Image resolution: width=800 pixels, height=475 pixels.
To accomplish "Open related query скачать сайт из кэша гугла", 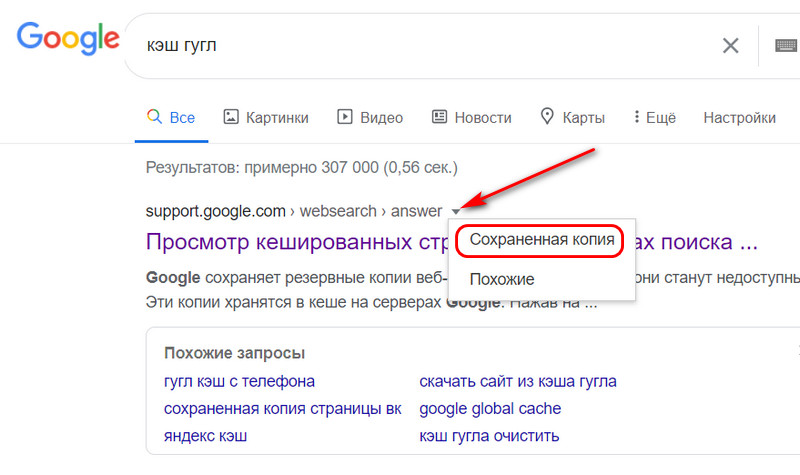I will point(518,381).
